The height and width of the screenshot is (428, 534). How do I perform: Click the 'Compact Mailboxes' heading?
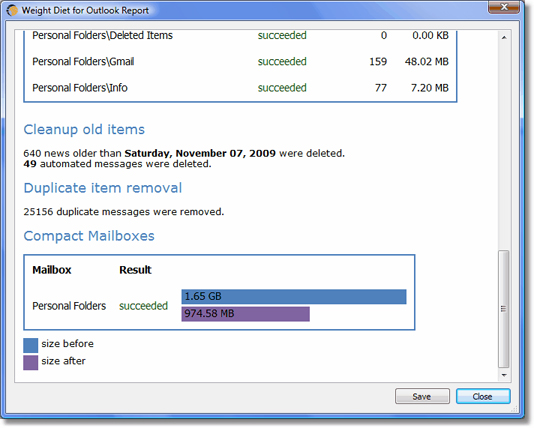[x=89, y=236]
